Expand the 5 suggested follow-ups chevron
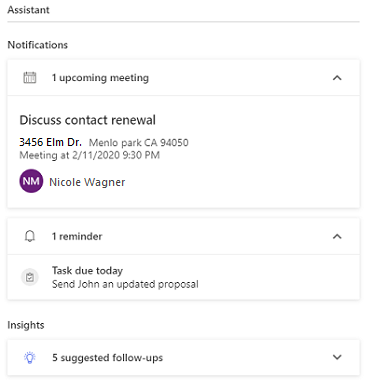The height and width of the screenshot is (391, 373). click(x=337, y=357)
